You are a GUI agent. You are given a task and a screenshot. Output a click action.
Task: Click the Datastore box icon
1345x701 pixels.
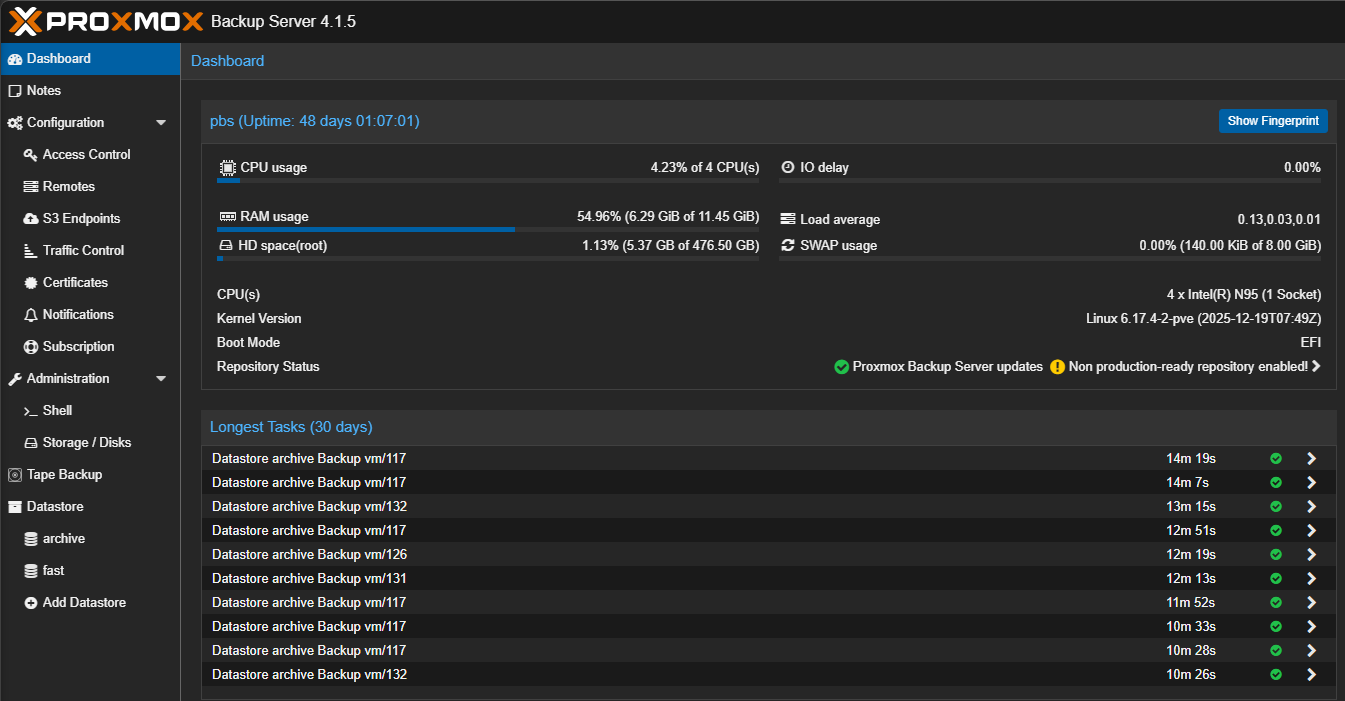(15, 507)
